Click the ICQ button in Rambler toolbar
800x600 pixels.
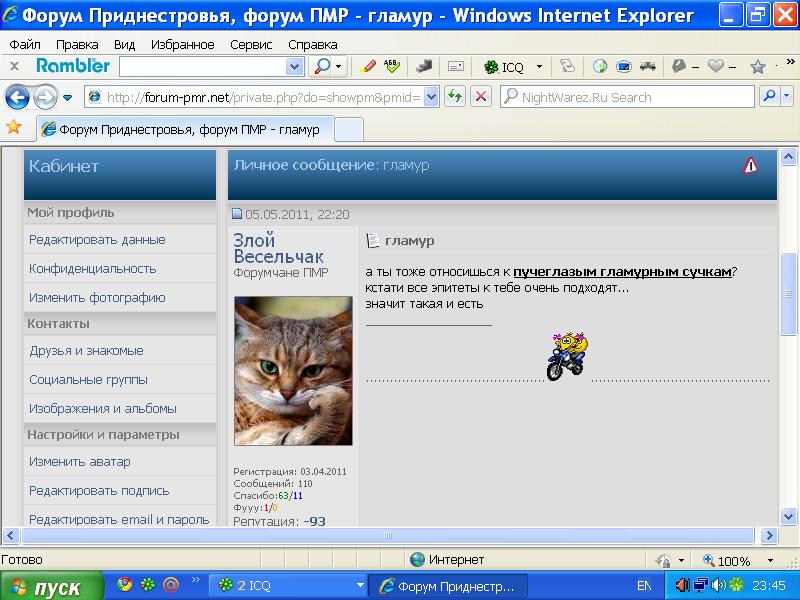click(505, 67)
